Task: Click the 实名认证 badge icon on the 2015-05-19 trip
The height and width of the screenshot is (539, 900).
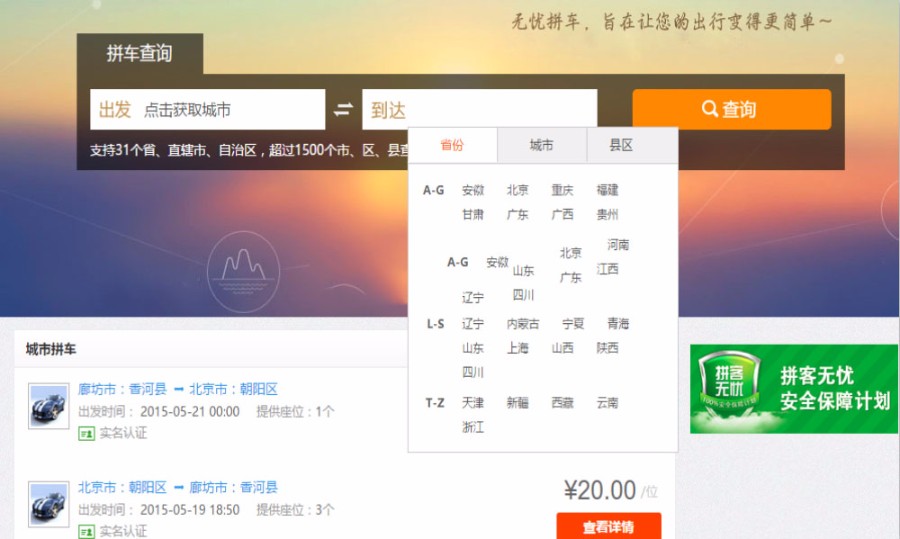Action: click(86, 532)
